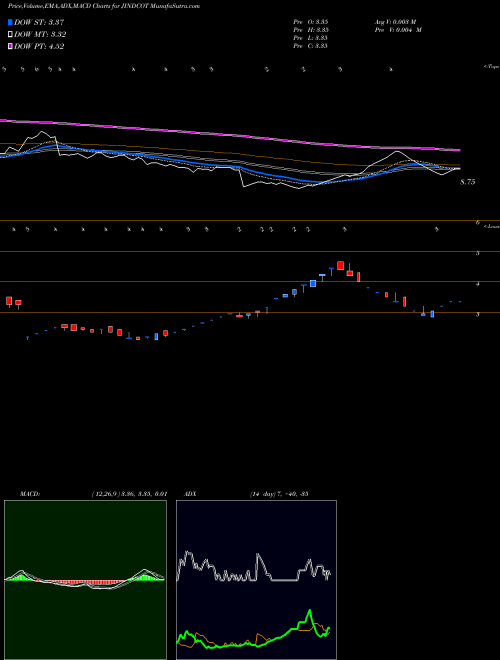Click the 'MACD:' panel heading
Screen dimensions: 500x660
tap(30, 494)
